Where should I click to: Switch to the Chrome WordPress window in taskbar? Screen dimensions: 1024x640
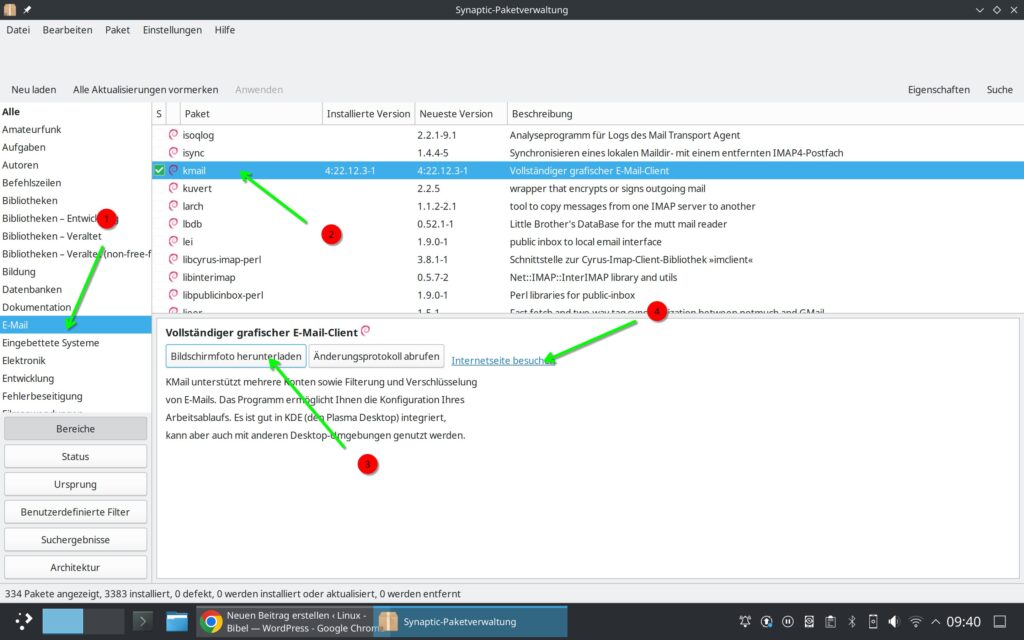[284, 621]
